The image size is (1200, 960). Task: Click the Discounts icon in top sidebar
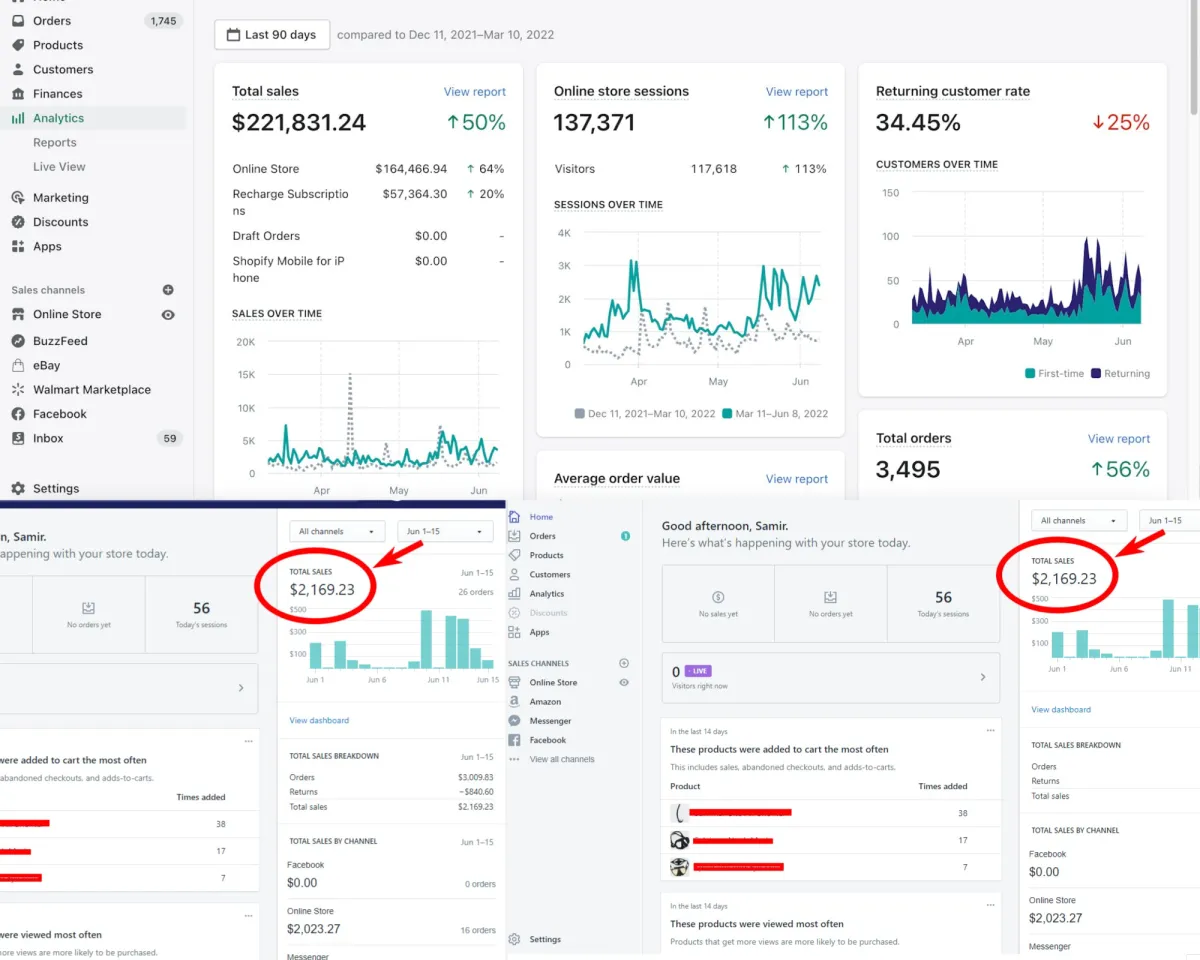point(18,222)
